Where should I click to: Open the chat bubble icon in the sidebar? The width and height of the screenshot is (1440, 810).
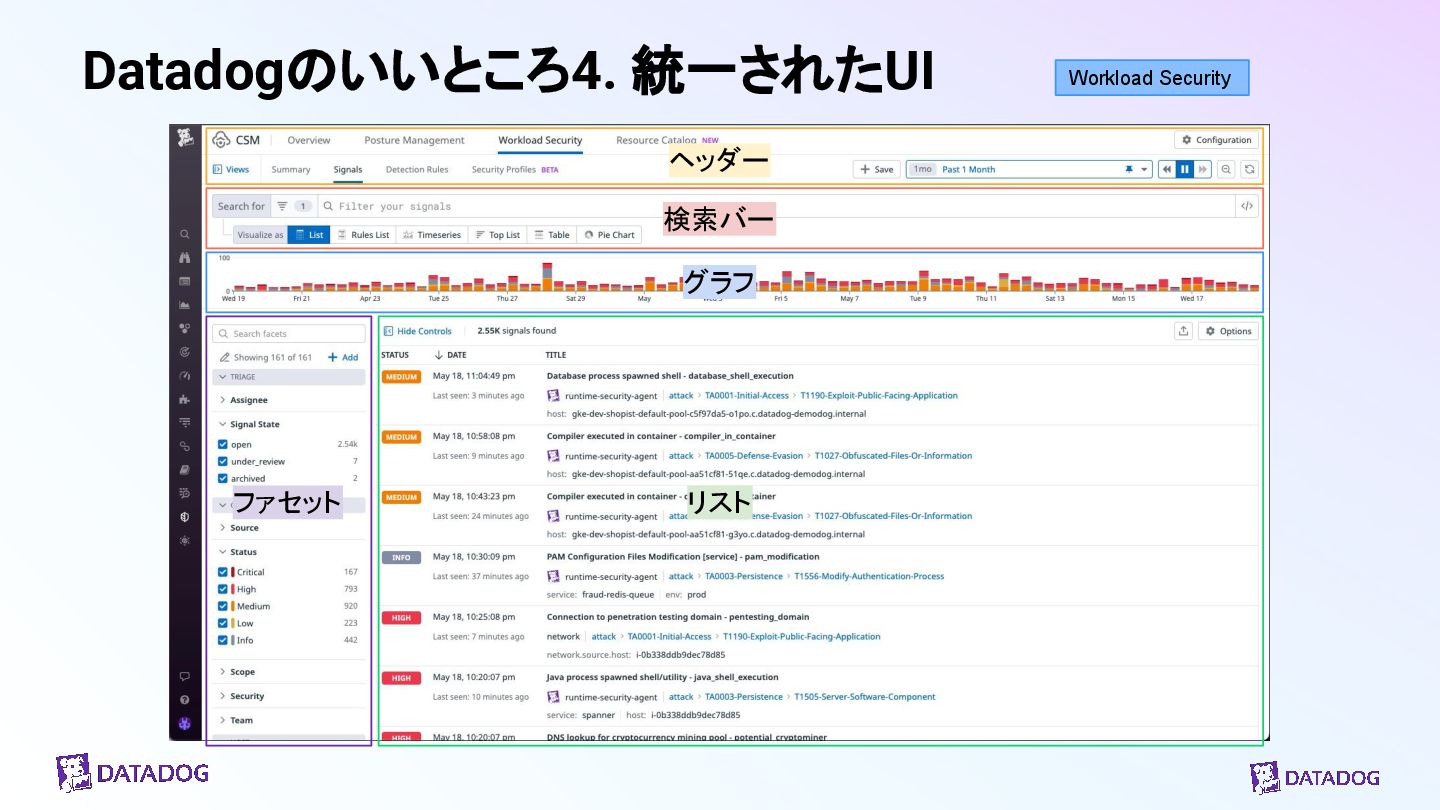pos(185,677)
